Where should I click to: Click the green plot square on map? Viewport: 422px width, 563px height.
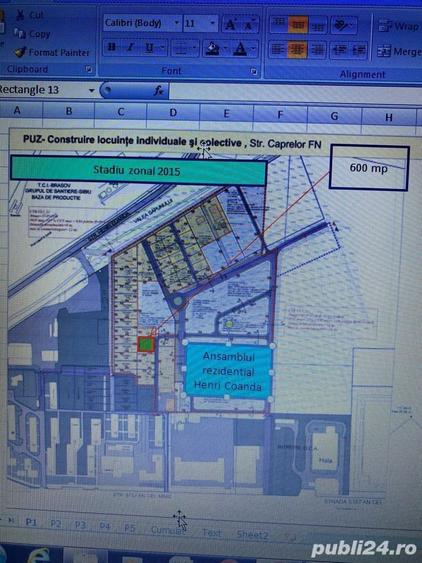click(146, 344)
